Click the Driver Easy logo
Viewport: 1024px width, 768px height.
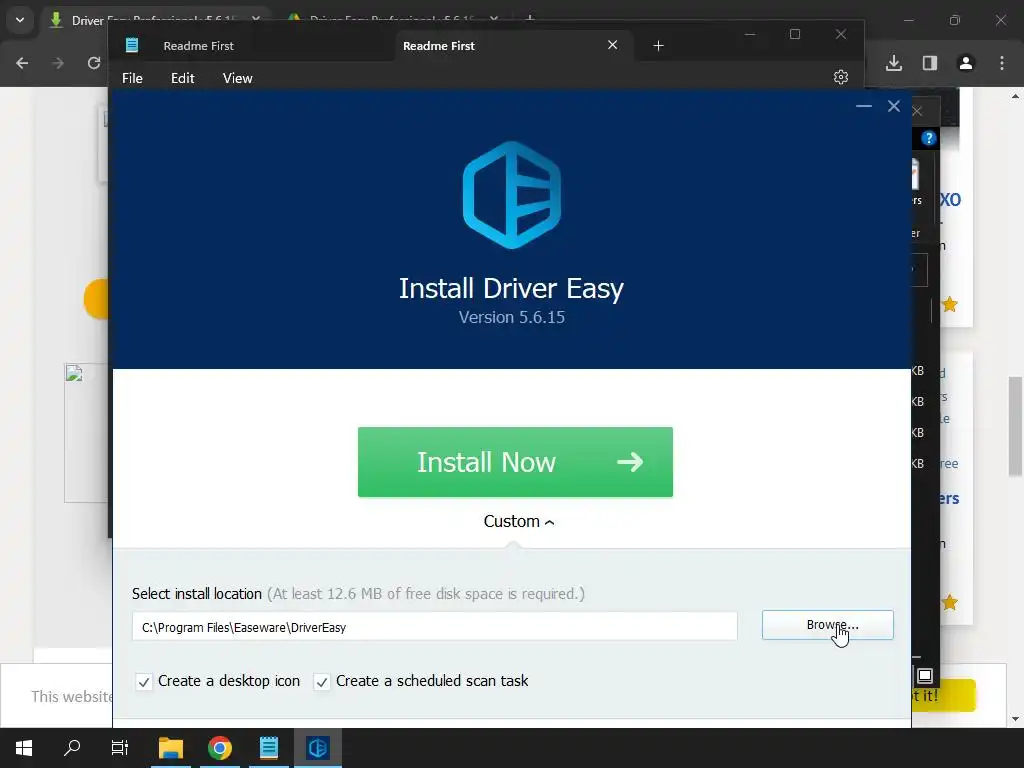click(x=512, y=195)
